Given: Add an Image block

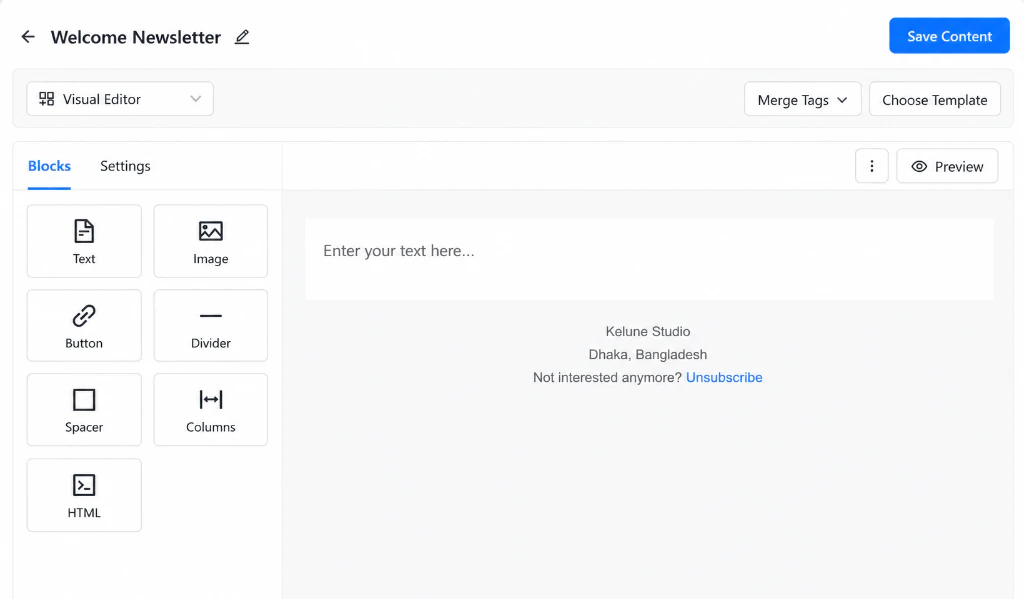Looking at the screenshot, I should 210,241.
